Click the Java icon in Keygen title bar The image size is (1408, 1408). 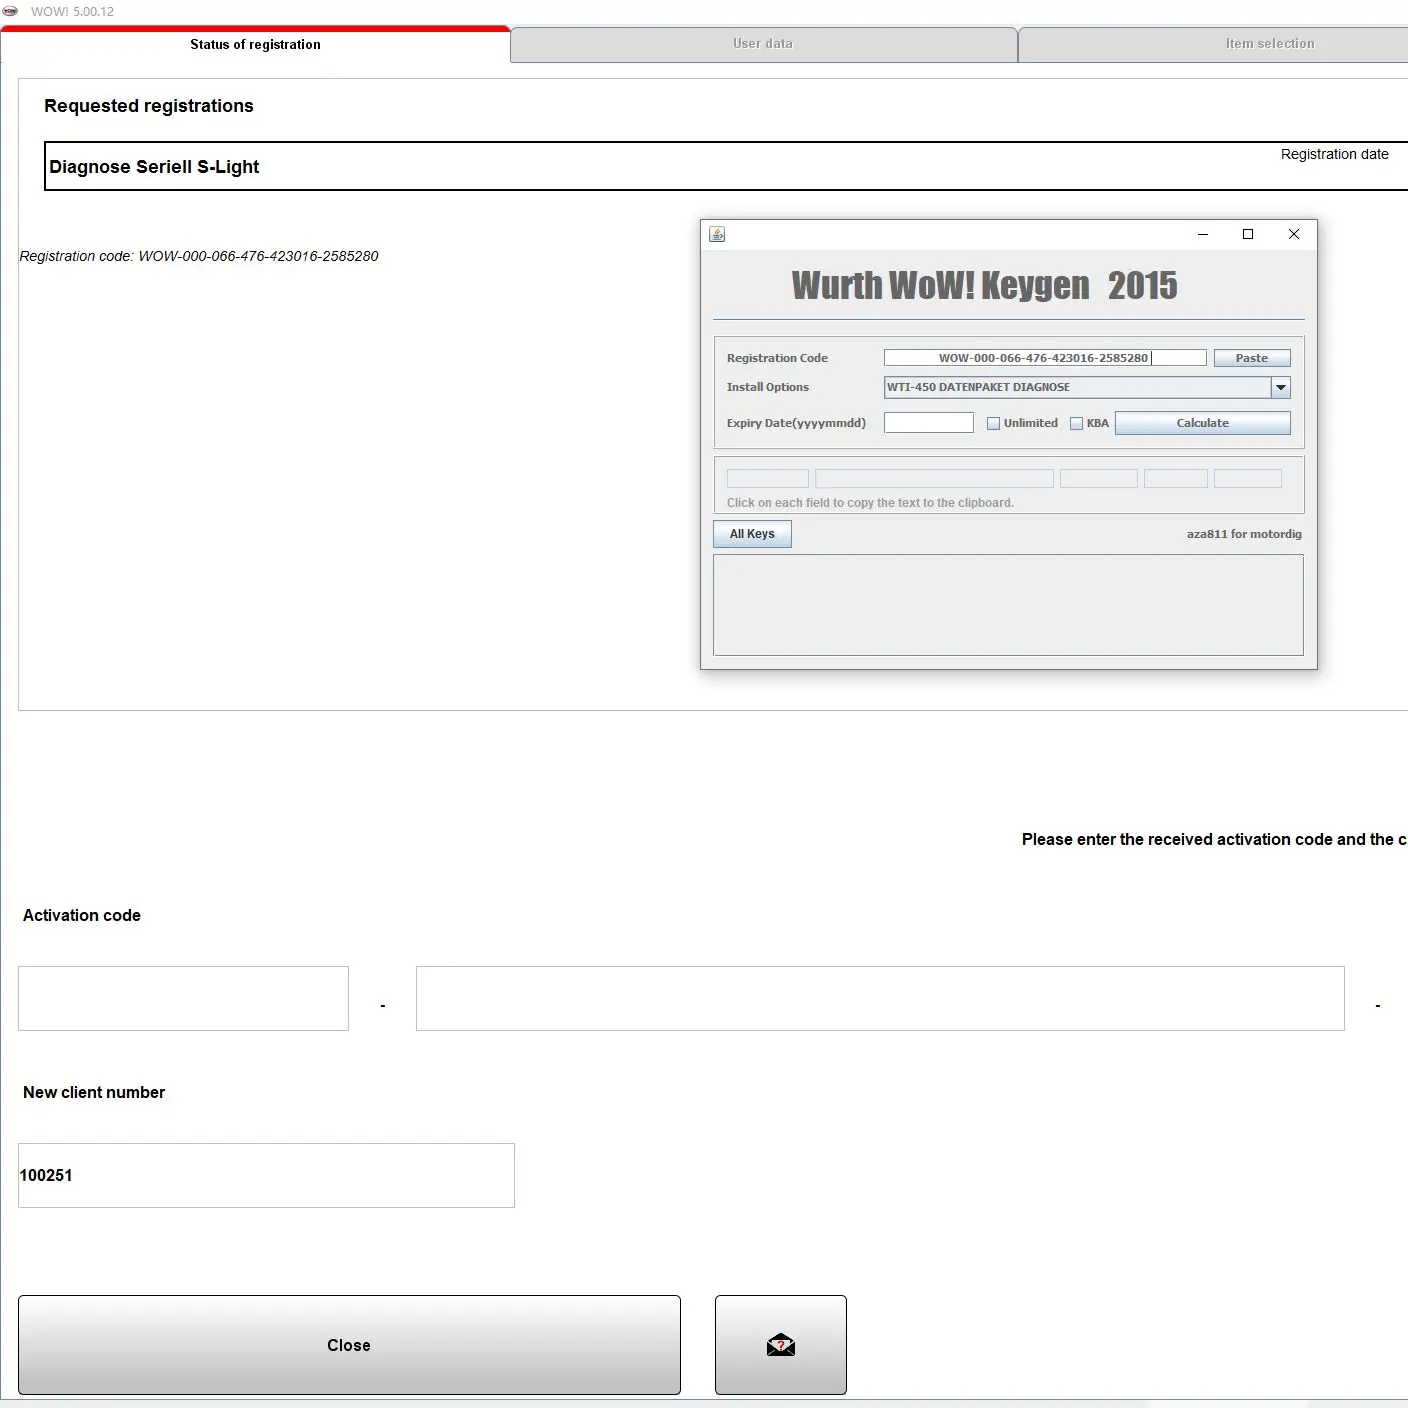(x=717, y=234)
